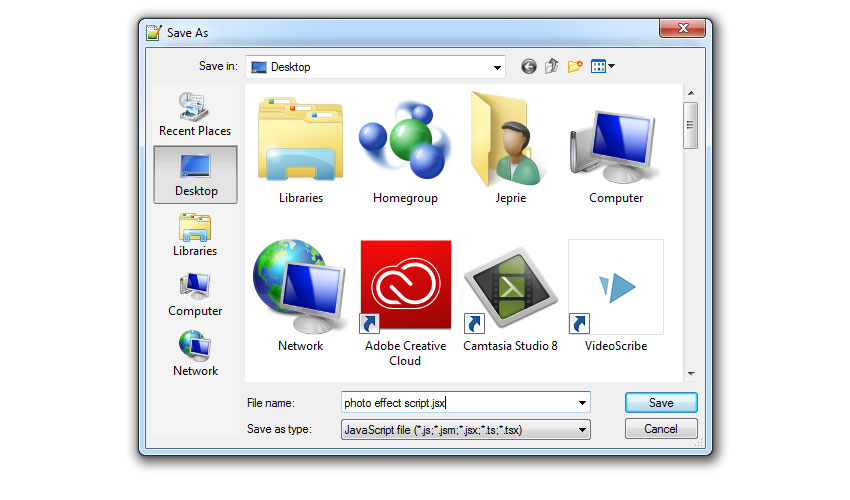
Task: Open Libraries in the places sidebar
Action: pyautogui.click(x=195, y=235)
